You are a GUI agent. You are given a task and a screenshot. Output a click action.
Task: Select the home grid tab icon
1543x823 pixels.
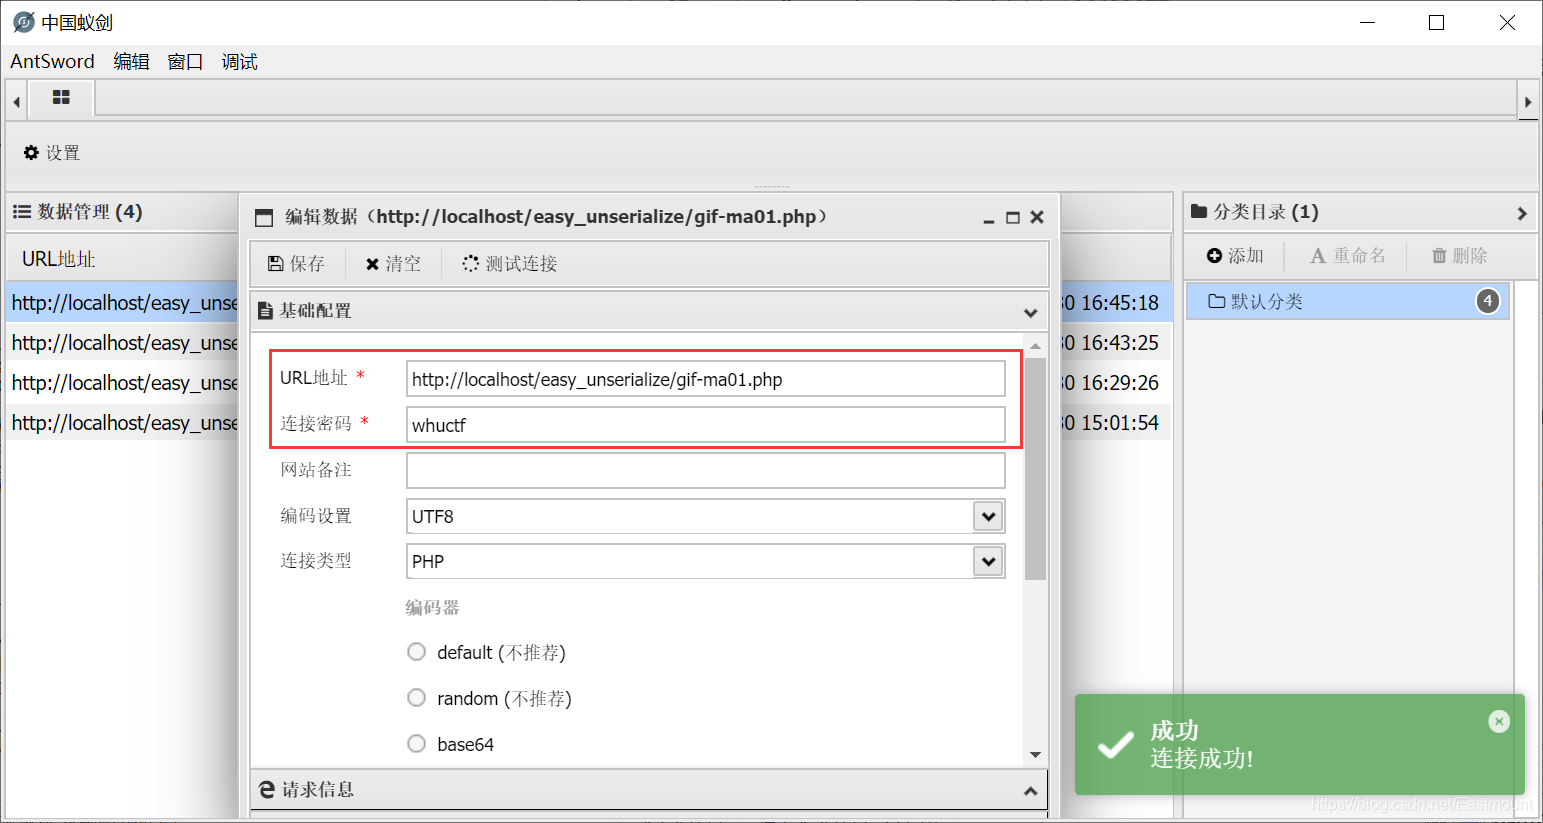click(x=61, y=97)
